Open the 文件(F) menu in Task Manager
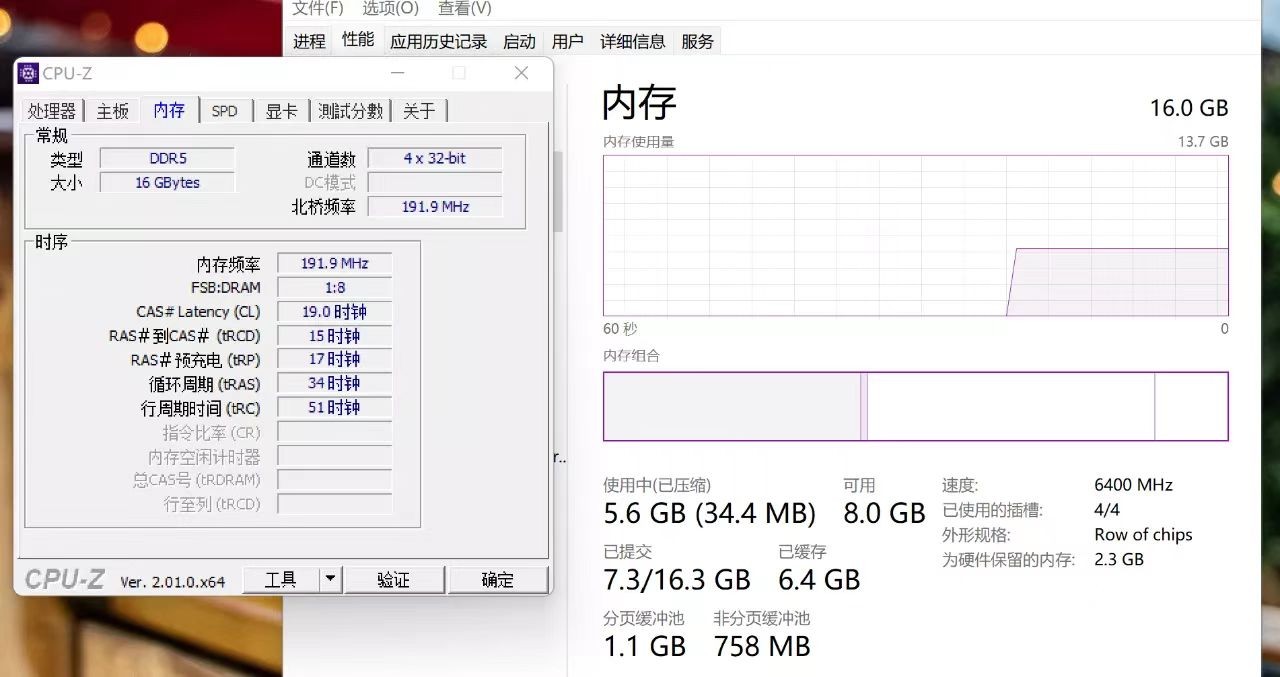 pos(318,9)
